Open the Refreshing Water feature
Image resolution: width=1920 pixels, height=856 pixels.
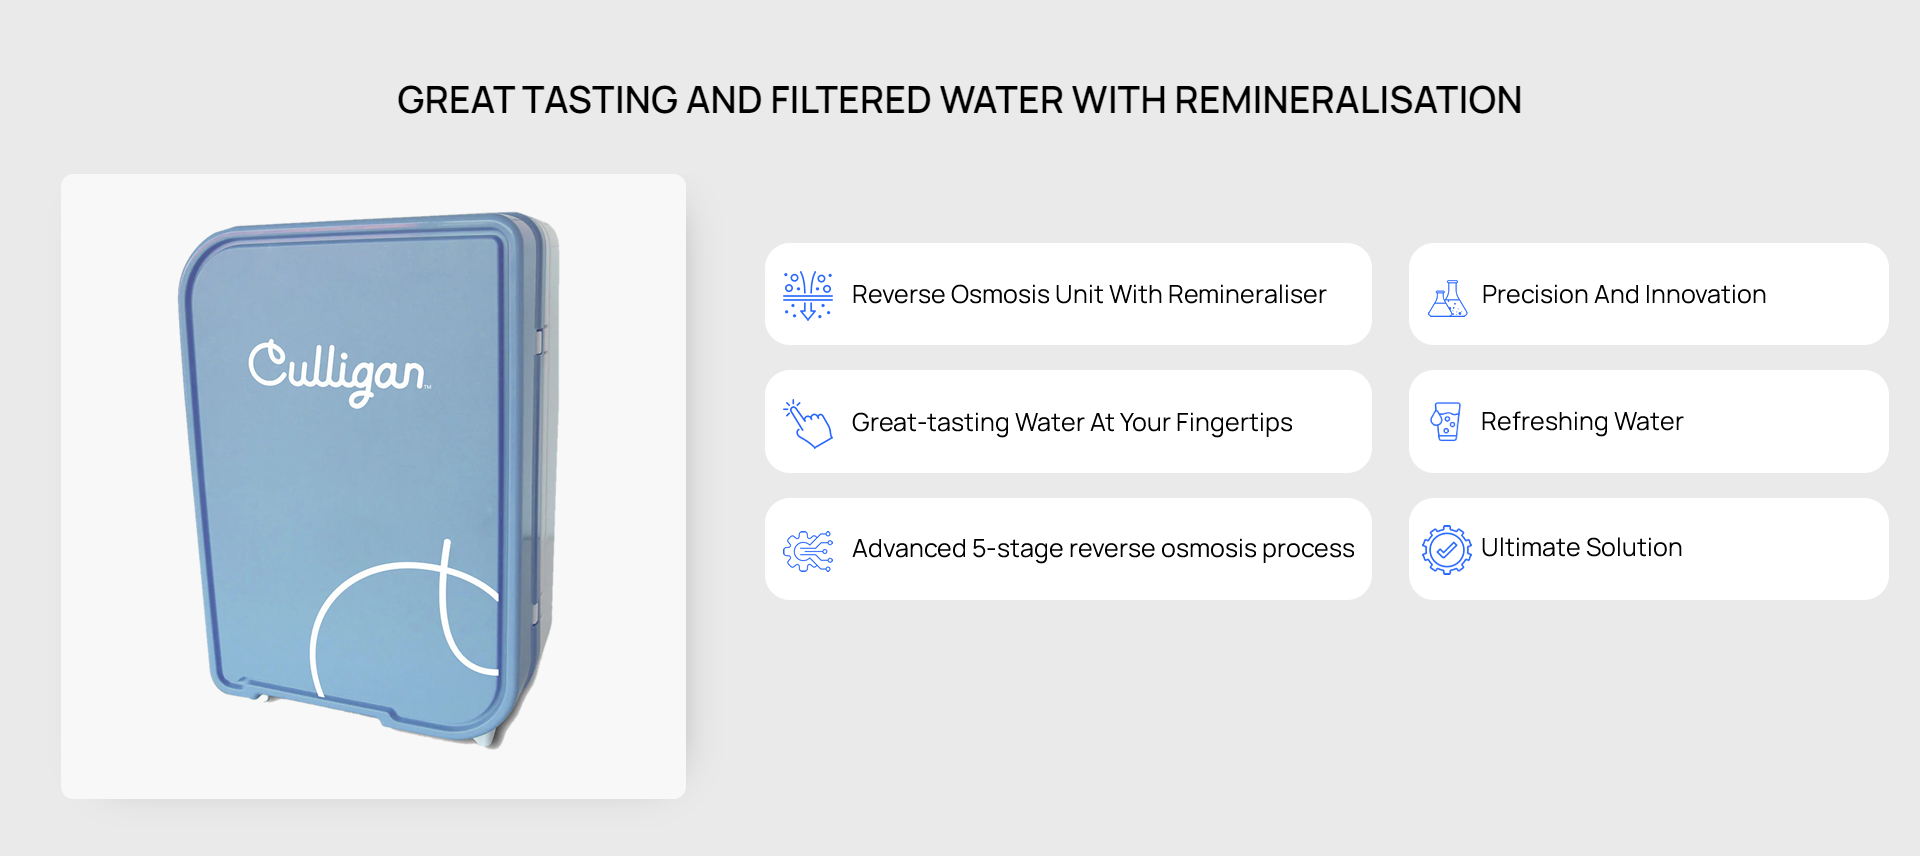tap(1648, 422)
